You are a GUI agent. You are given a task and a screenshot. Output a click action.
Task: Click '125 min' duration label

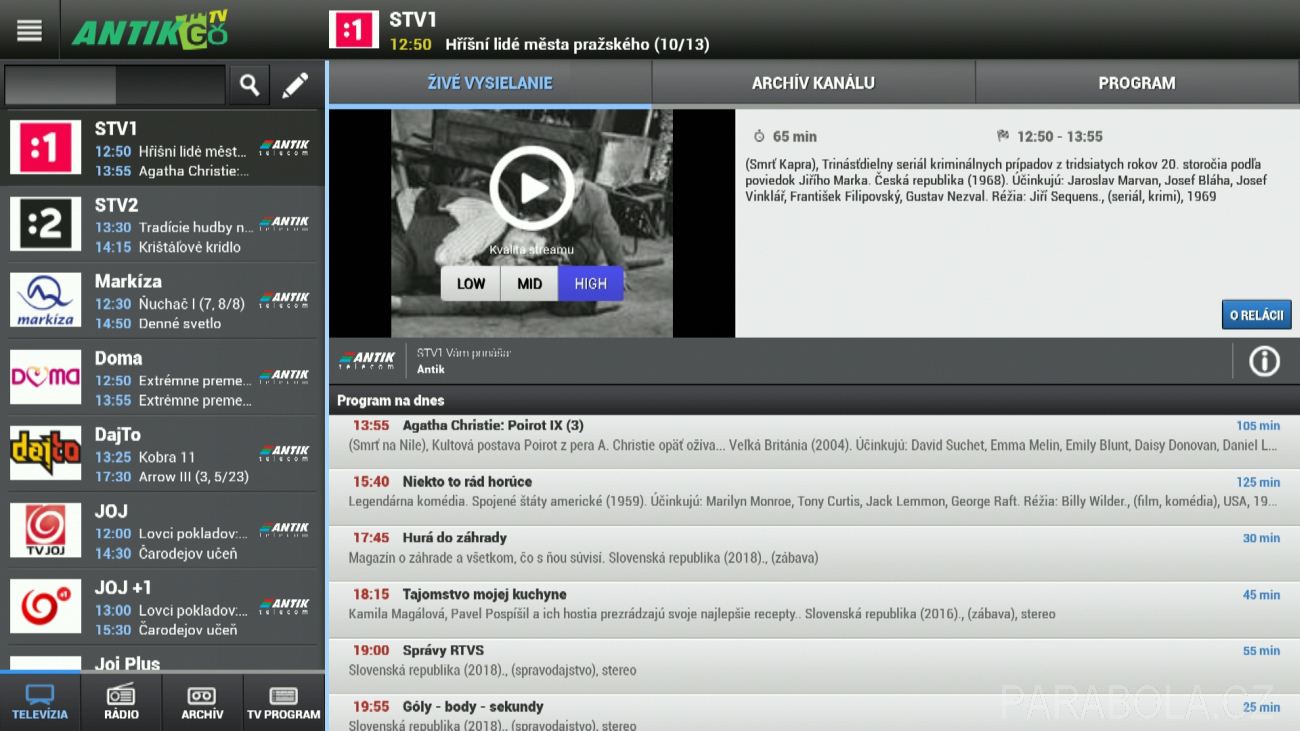pos(1258,482)
